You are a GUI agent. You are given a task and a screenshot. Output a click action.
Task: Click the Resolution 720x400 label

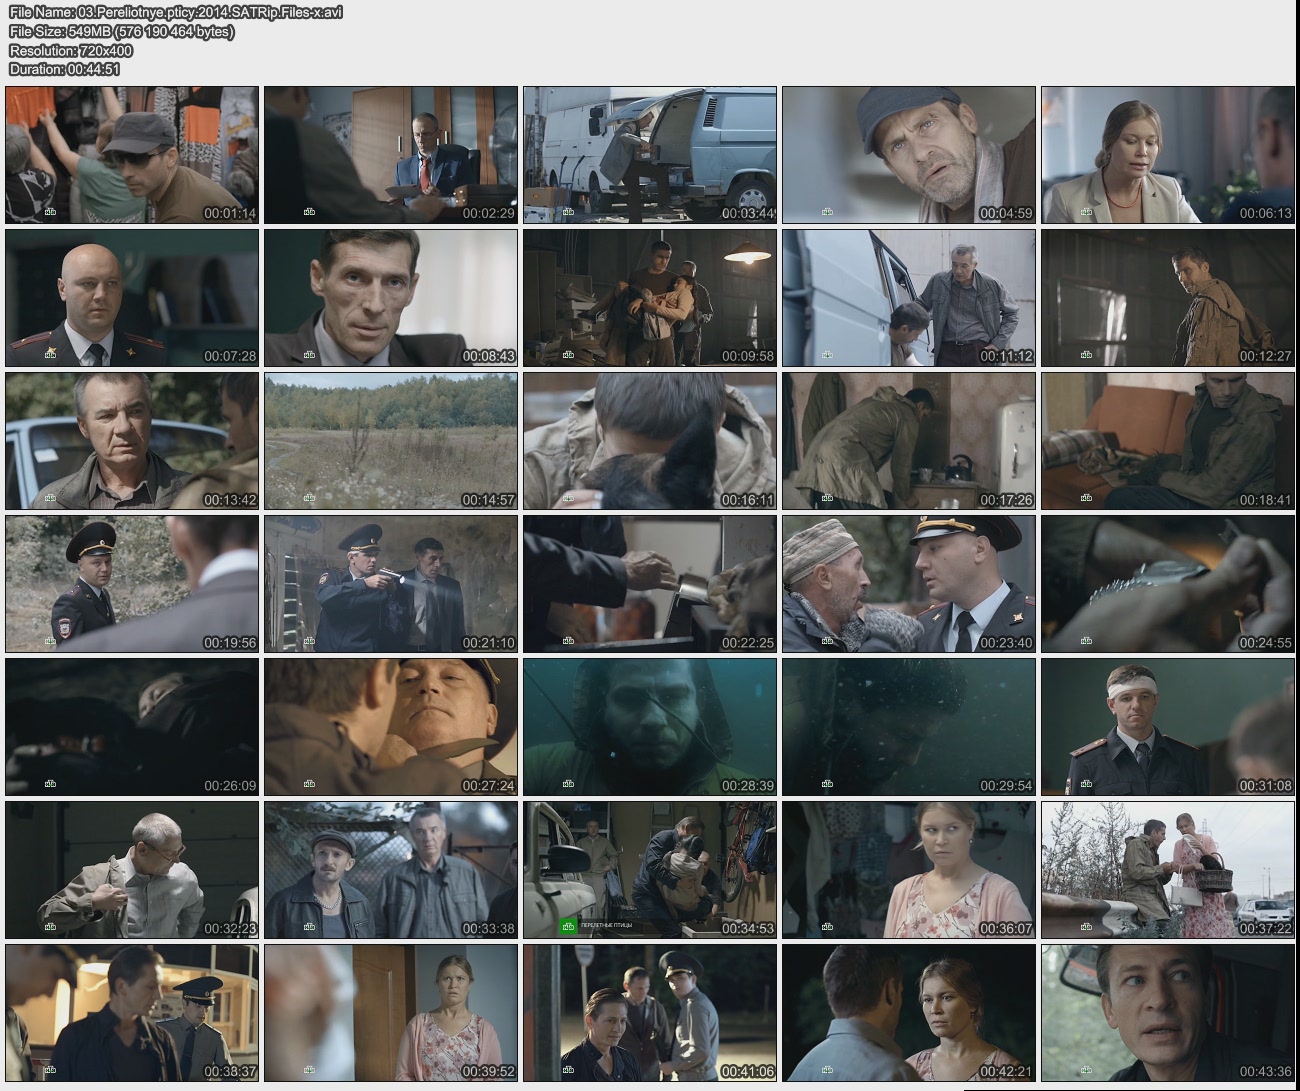coord(71,50)
